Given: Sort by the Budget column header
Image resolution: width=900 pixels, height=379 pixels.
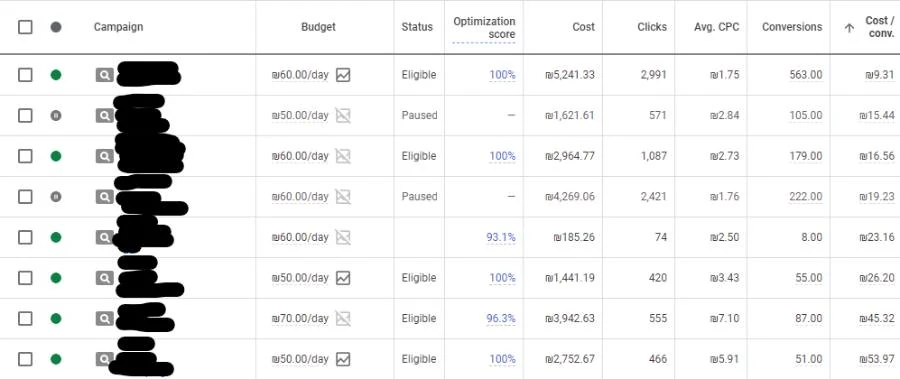Looking at the screenshot, I should pyautogui.click(x=318, y=27).
